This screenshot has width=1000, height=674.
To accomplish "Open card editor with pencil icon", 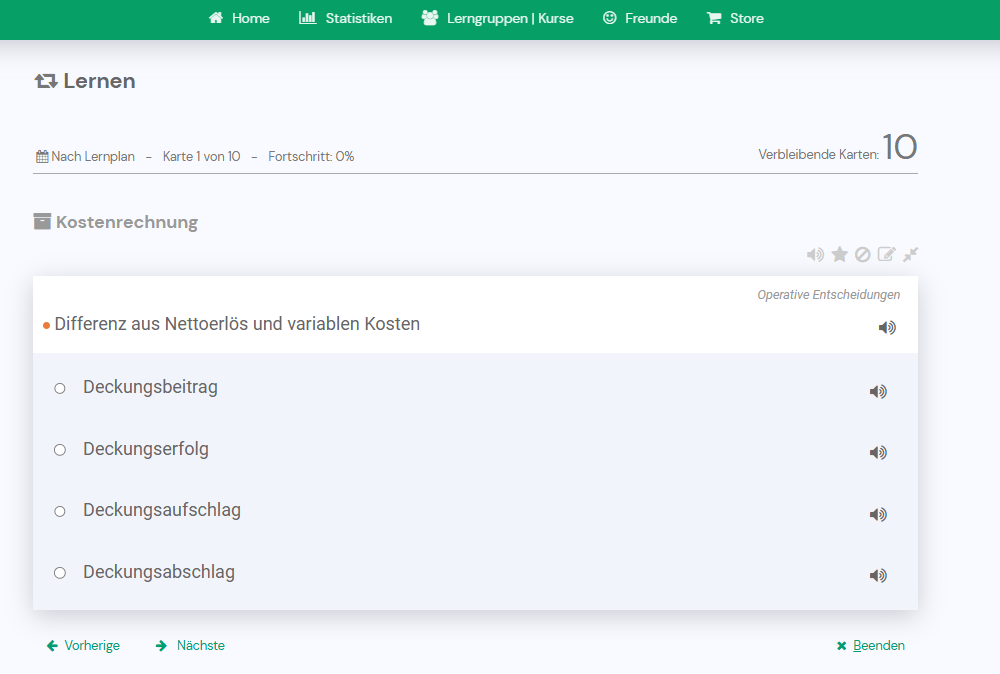I will click(x=886, y=255).
